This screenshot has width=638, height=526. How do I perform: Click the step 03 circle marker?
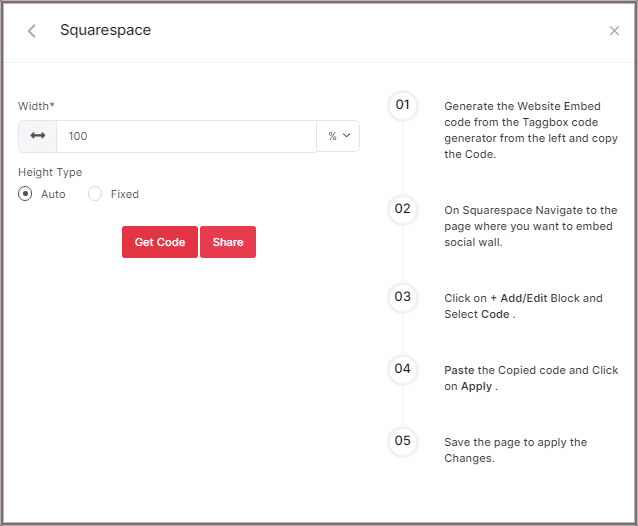pos(402,297)
